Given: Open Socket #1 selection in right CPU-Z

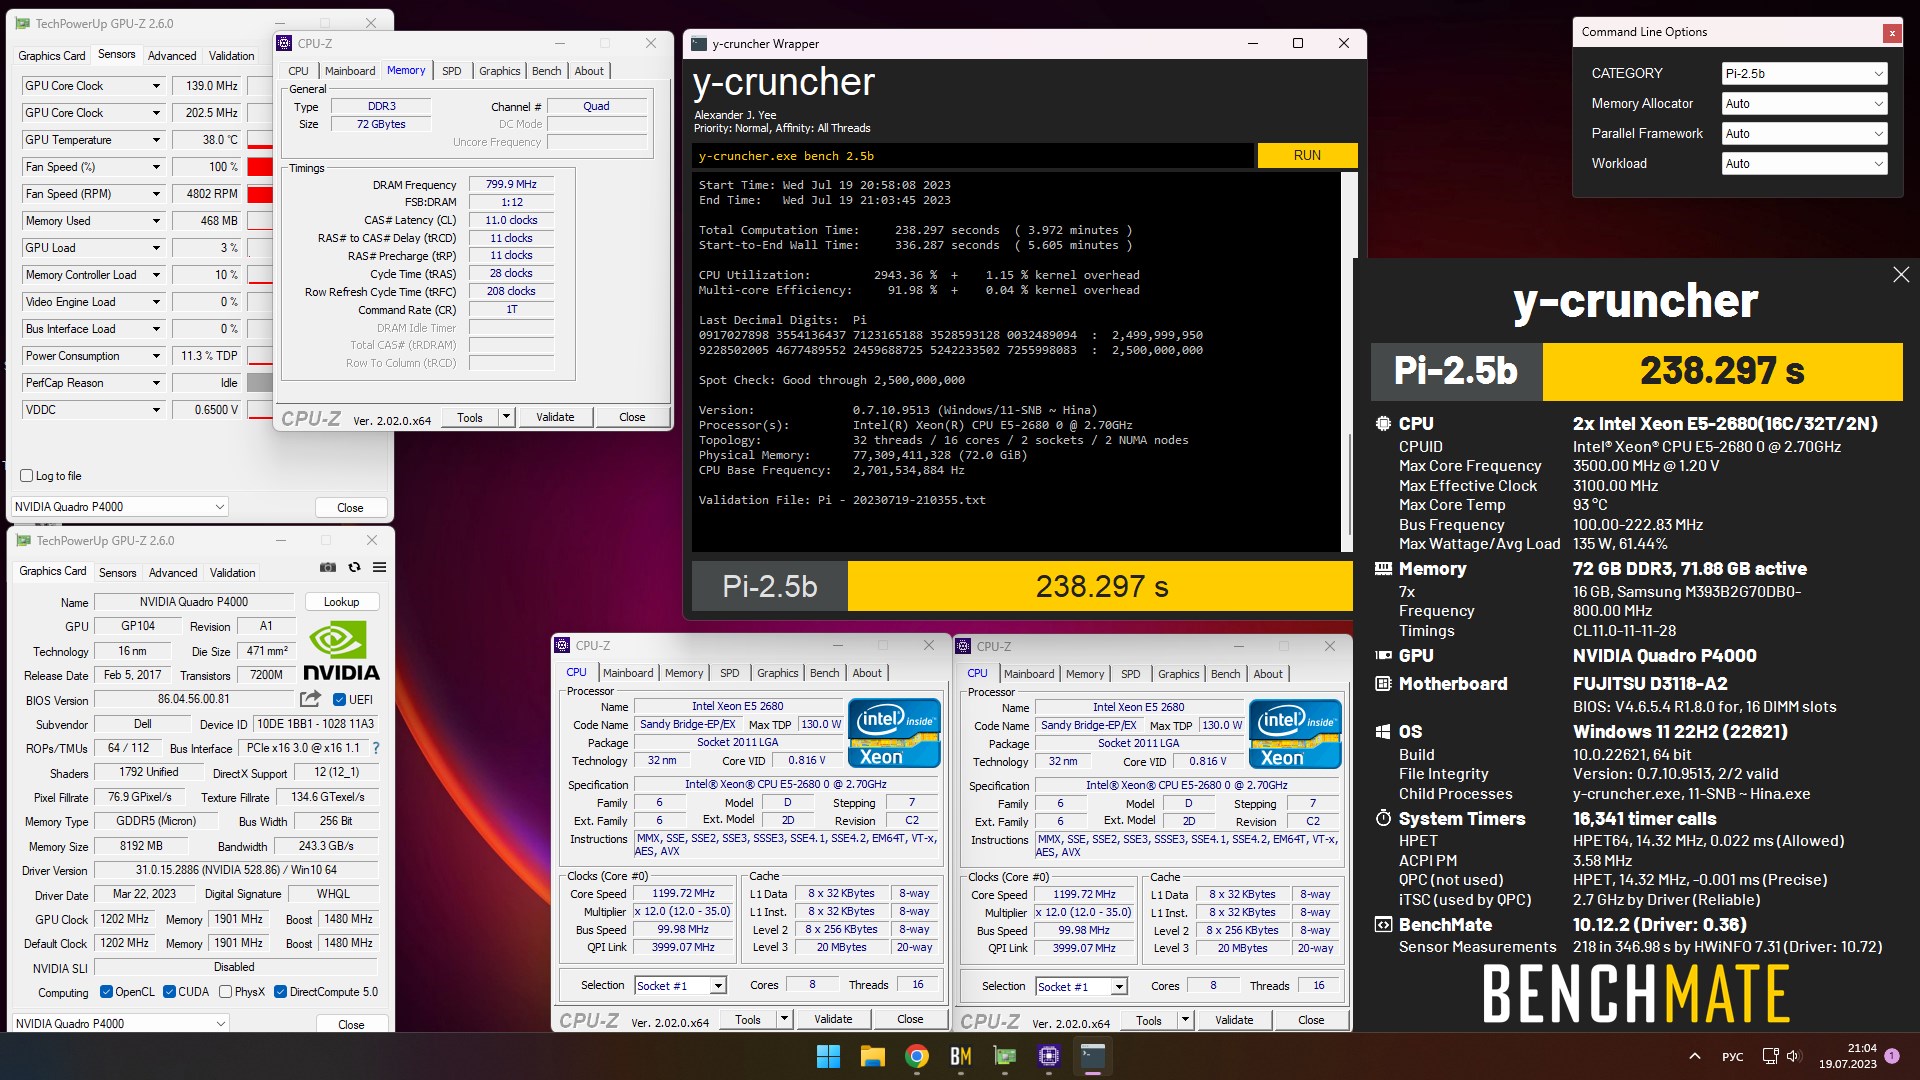Looking at the screenshot, I should pos(1081,987).
